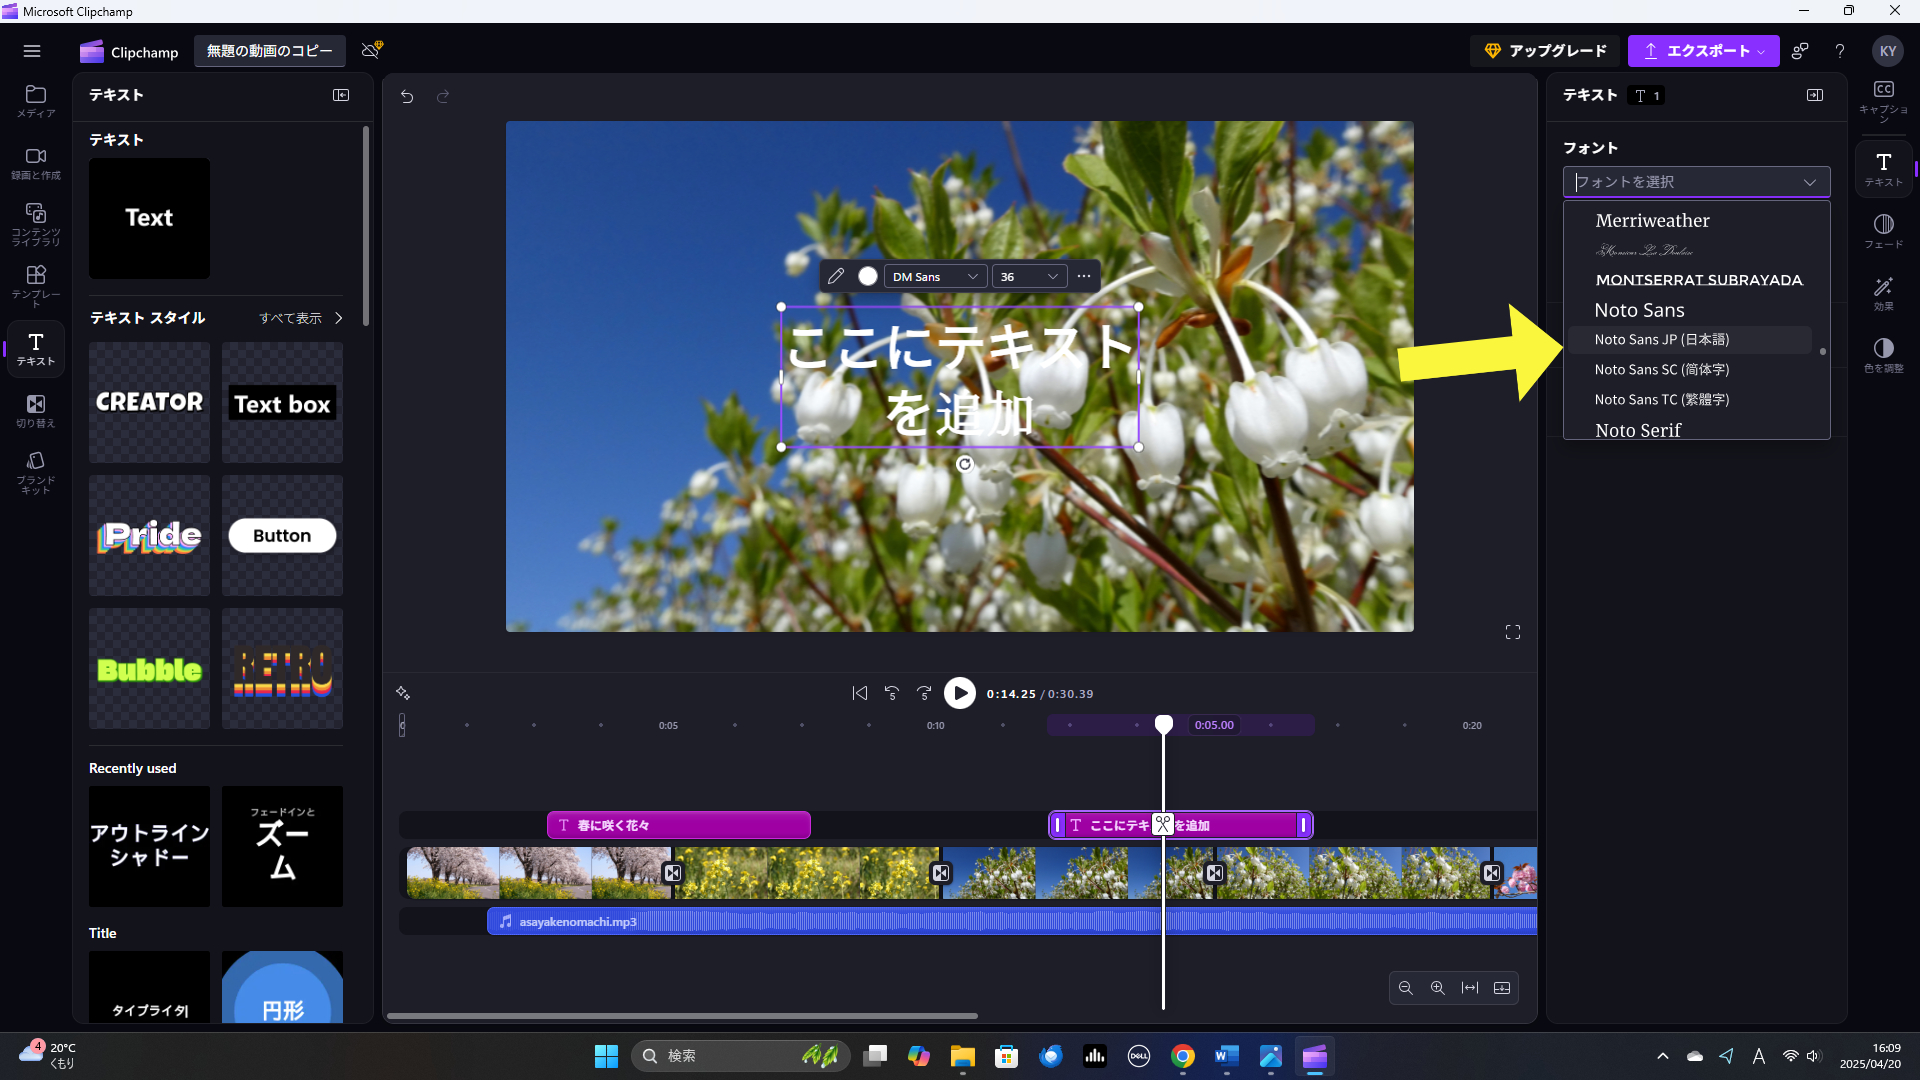Image resolution: width=1920 pixels, height=1080 pixels.
Task: Select Pride text style
Action: click(x=149, y=535)
